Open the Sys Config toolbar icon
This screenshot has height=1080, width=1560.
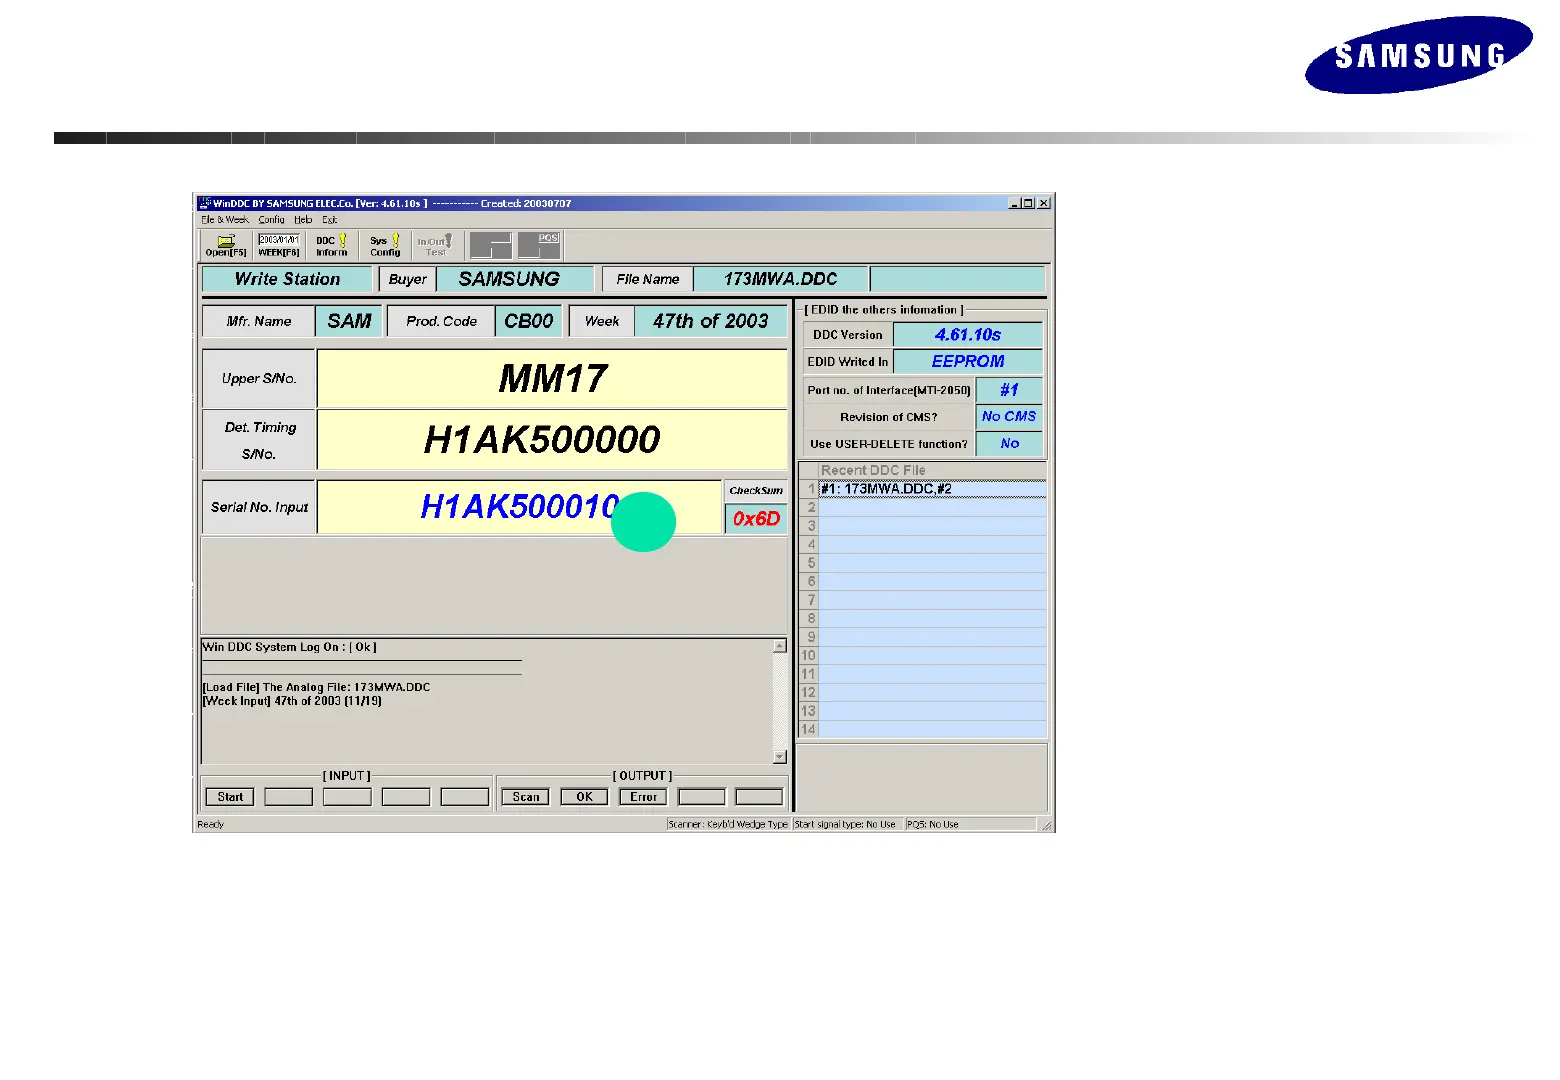(x=385, y=245)
